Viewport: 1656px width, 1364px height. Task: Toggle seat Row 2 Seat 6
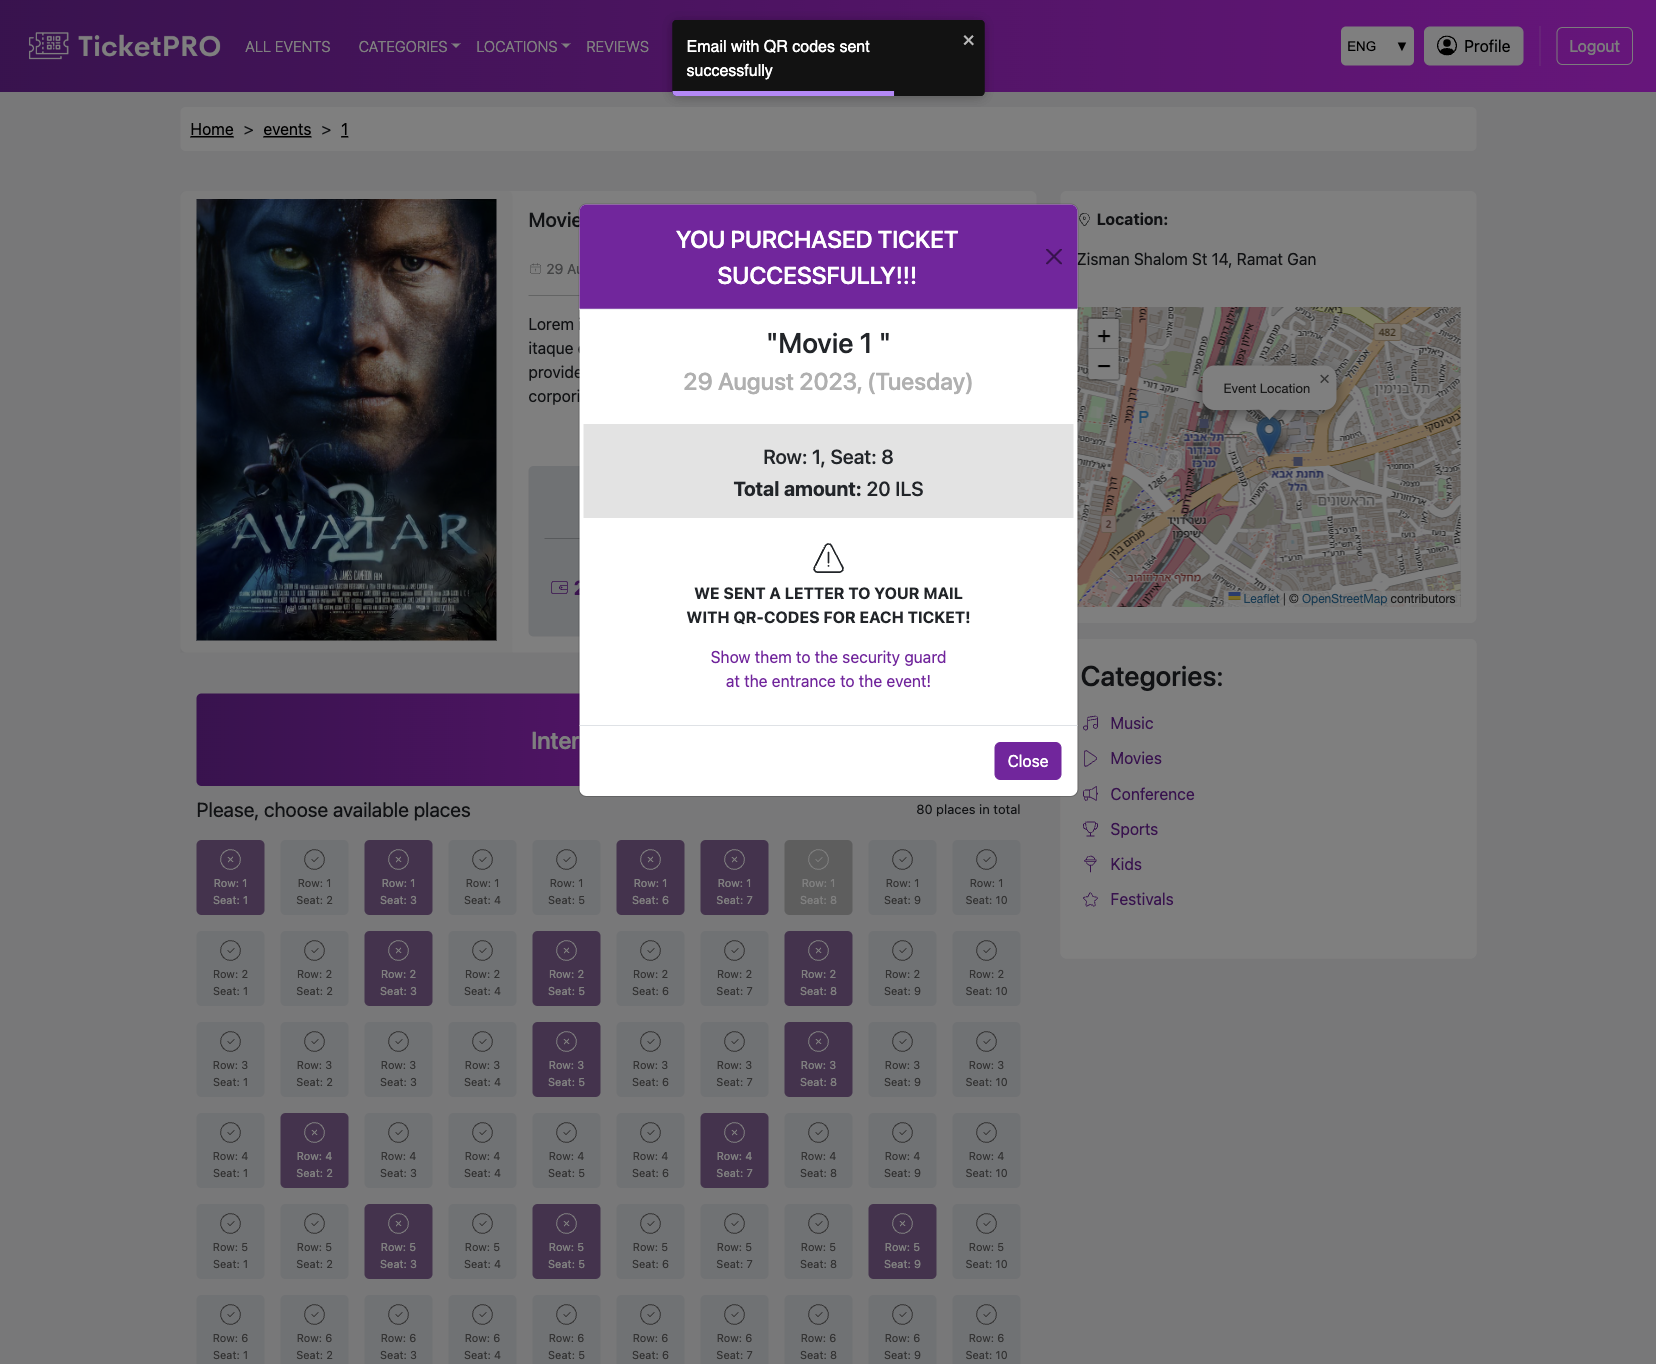650,968
